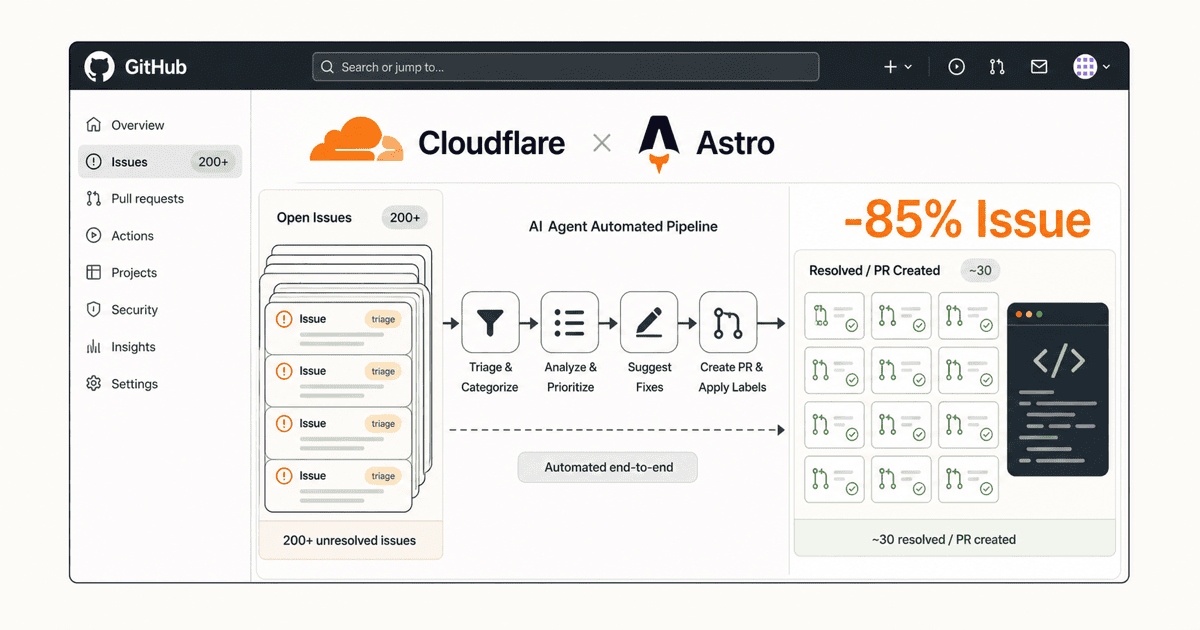The height and width of the screenshot is (630, 1200).
Task: Open pull requests icon in header
Action: 997,67
